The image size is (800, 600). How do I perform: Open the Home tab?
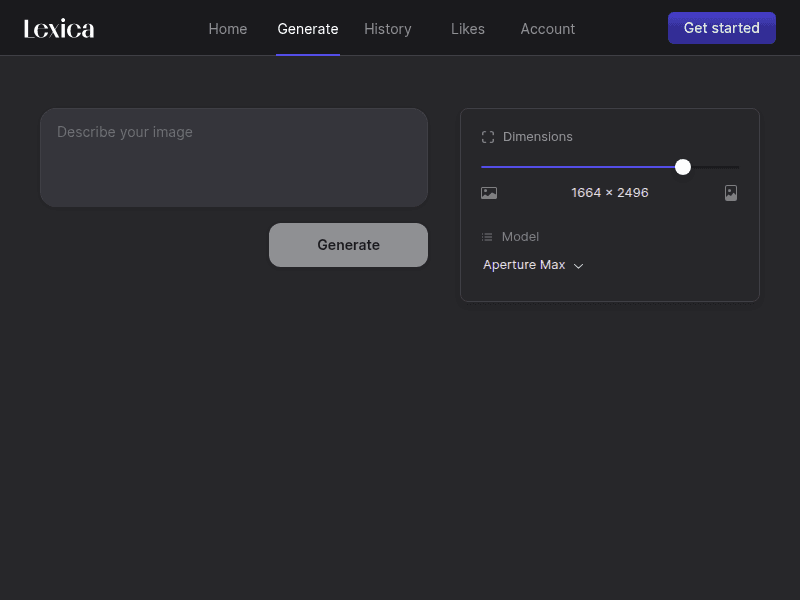[x=228, y=29]
